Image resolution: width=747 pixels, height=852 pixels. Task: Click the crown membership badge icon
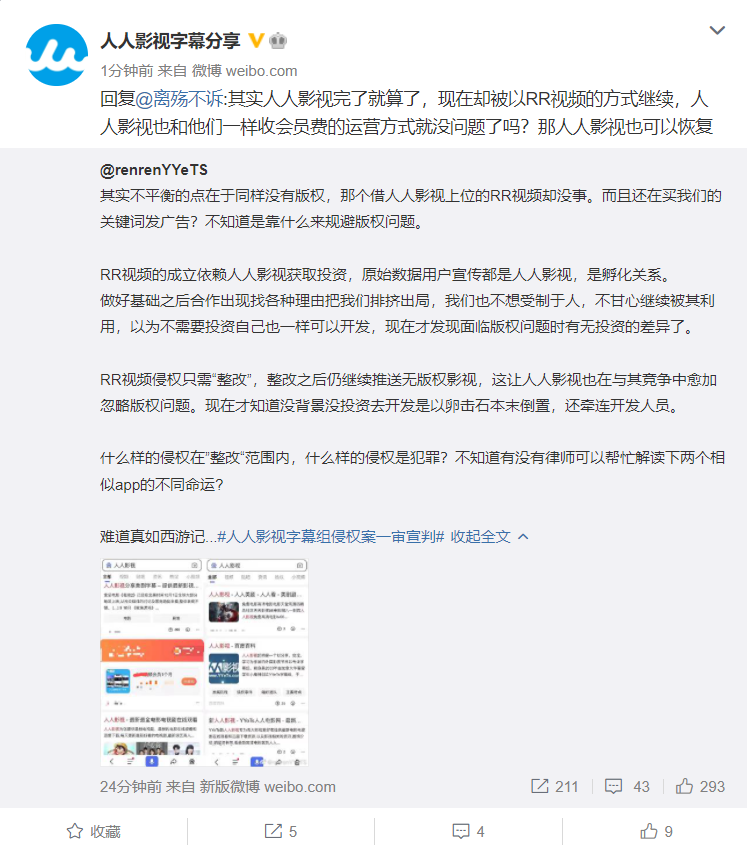(278, 41)
